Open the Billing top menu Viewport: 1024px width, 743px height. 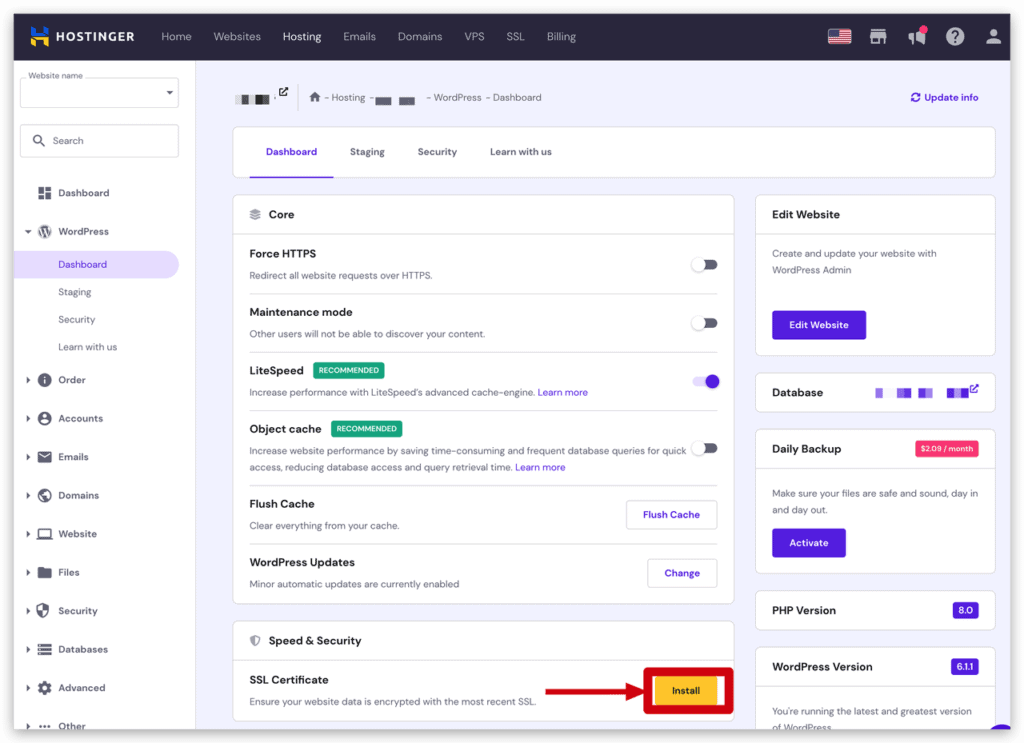(561, 37)
